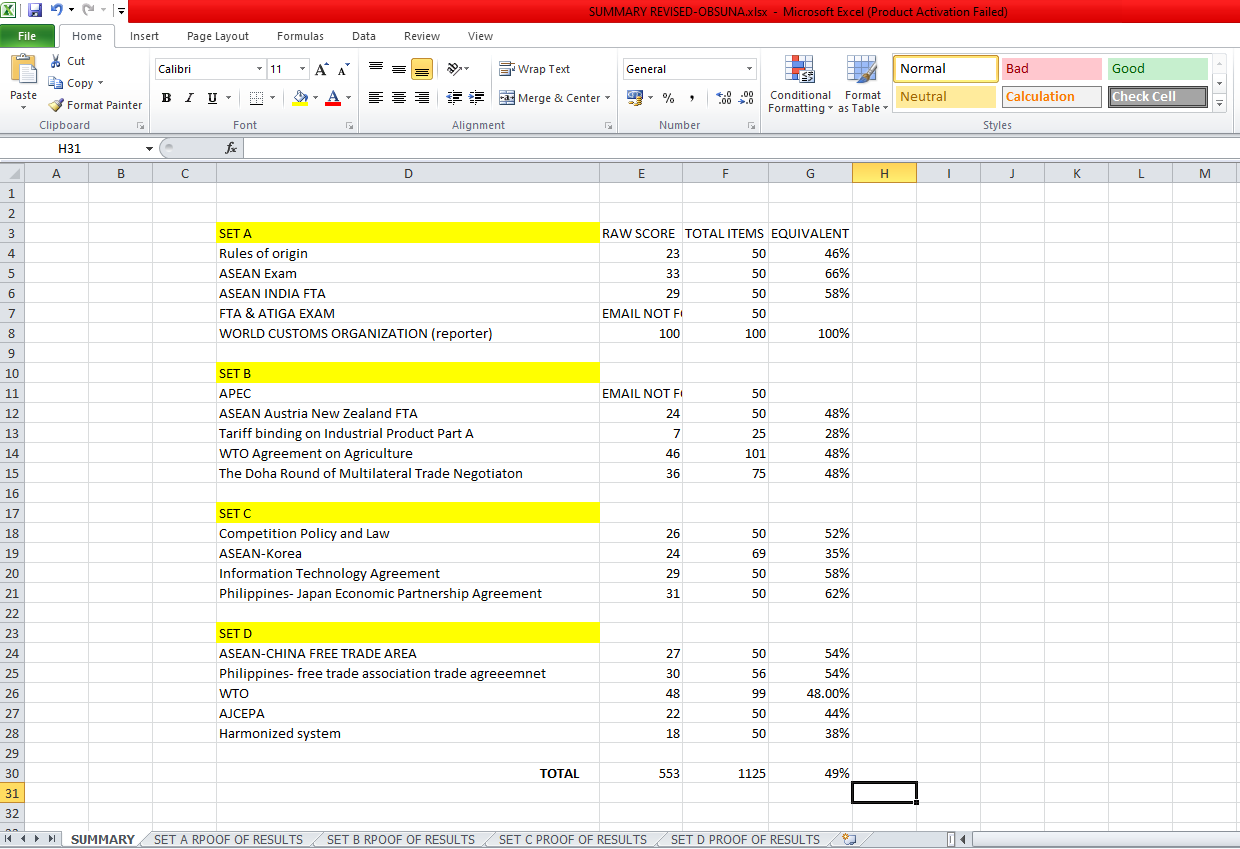Toggle Center horizontal alignment
Viewport: 1240px width, 849px height.
point(399,98)
